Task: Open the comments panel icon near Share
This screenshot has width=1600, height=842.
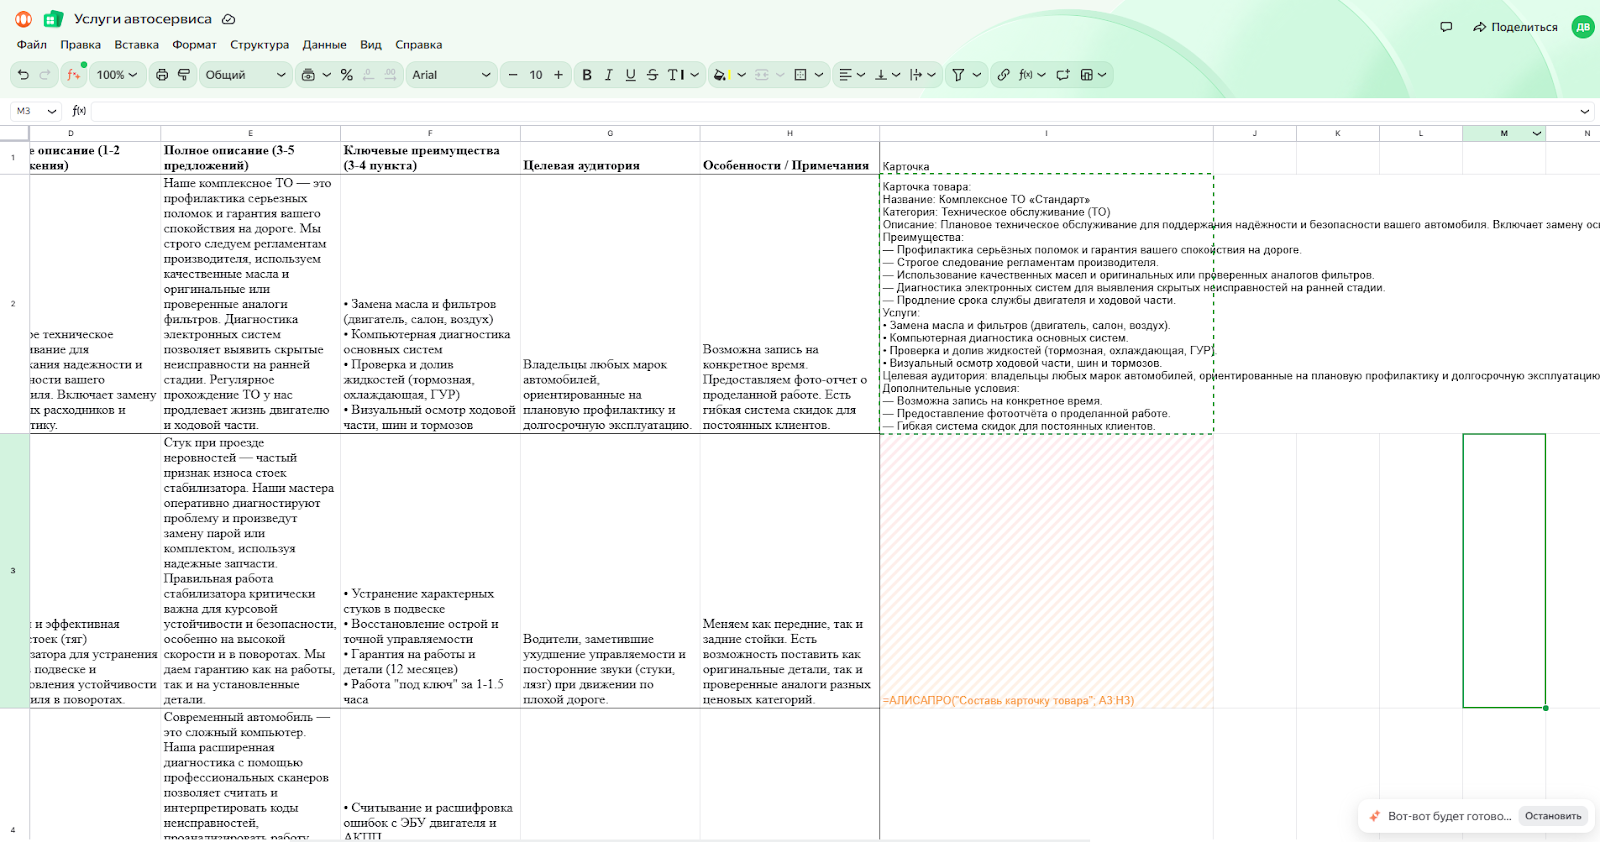Action: pos(1446,27)
